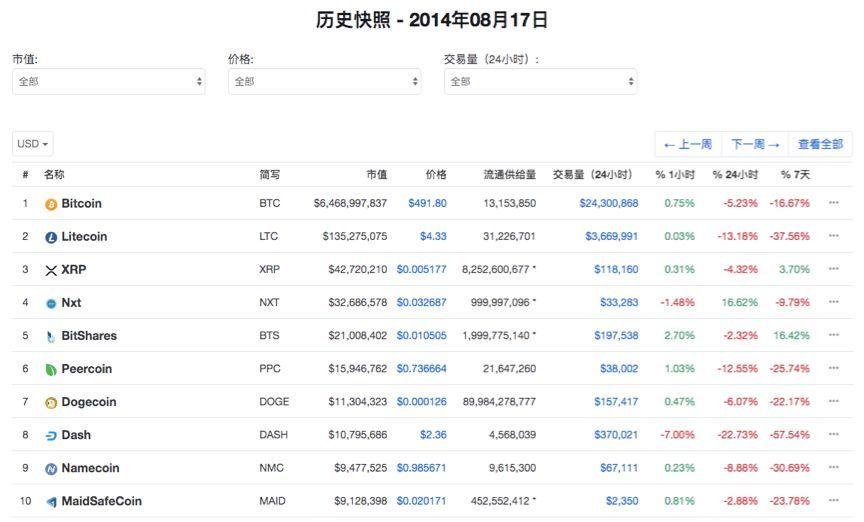This screenshot has width=864, height=522.
Task: Click the Litecoin logo icon
Action: coord(51,238)
